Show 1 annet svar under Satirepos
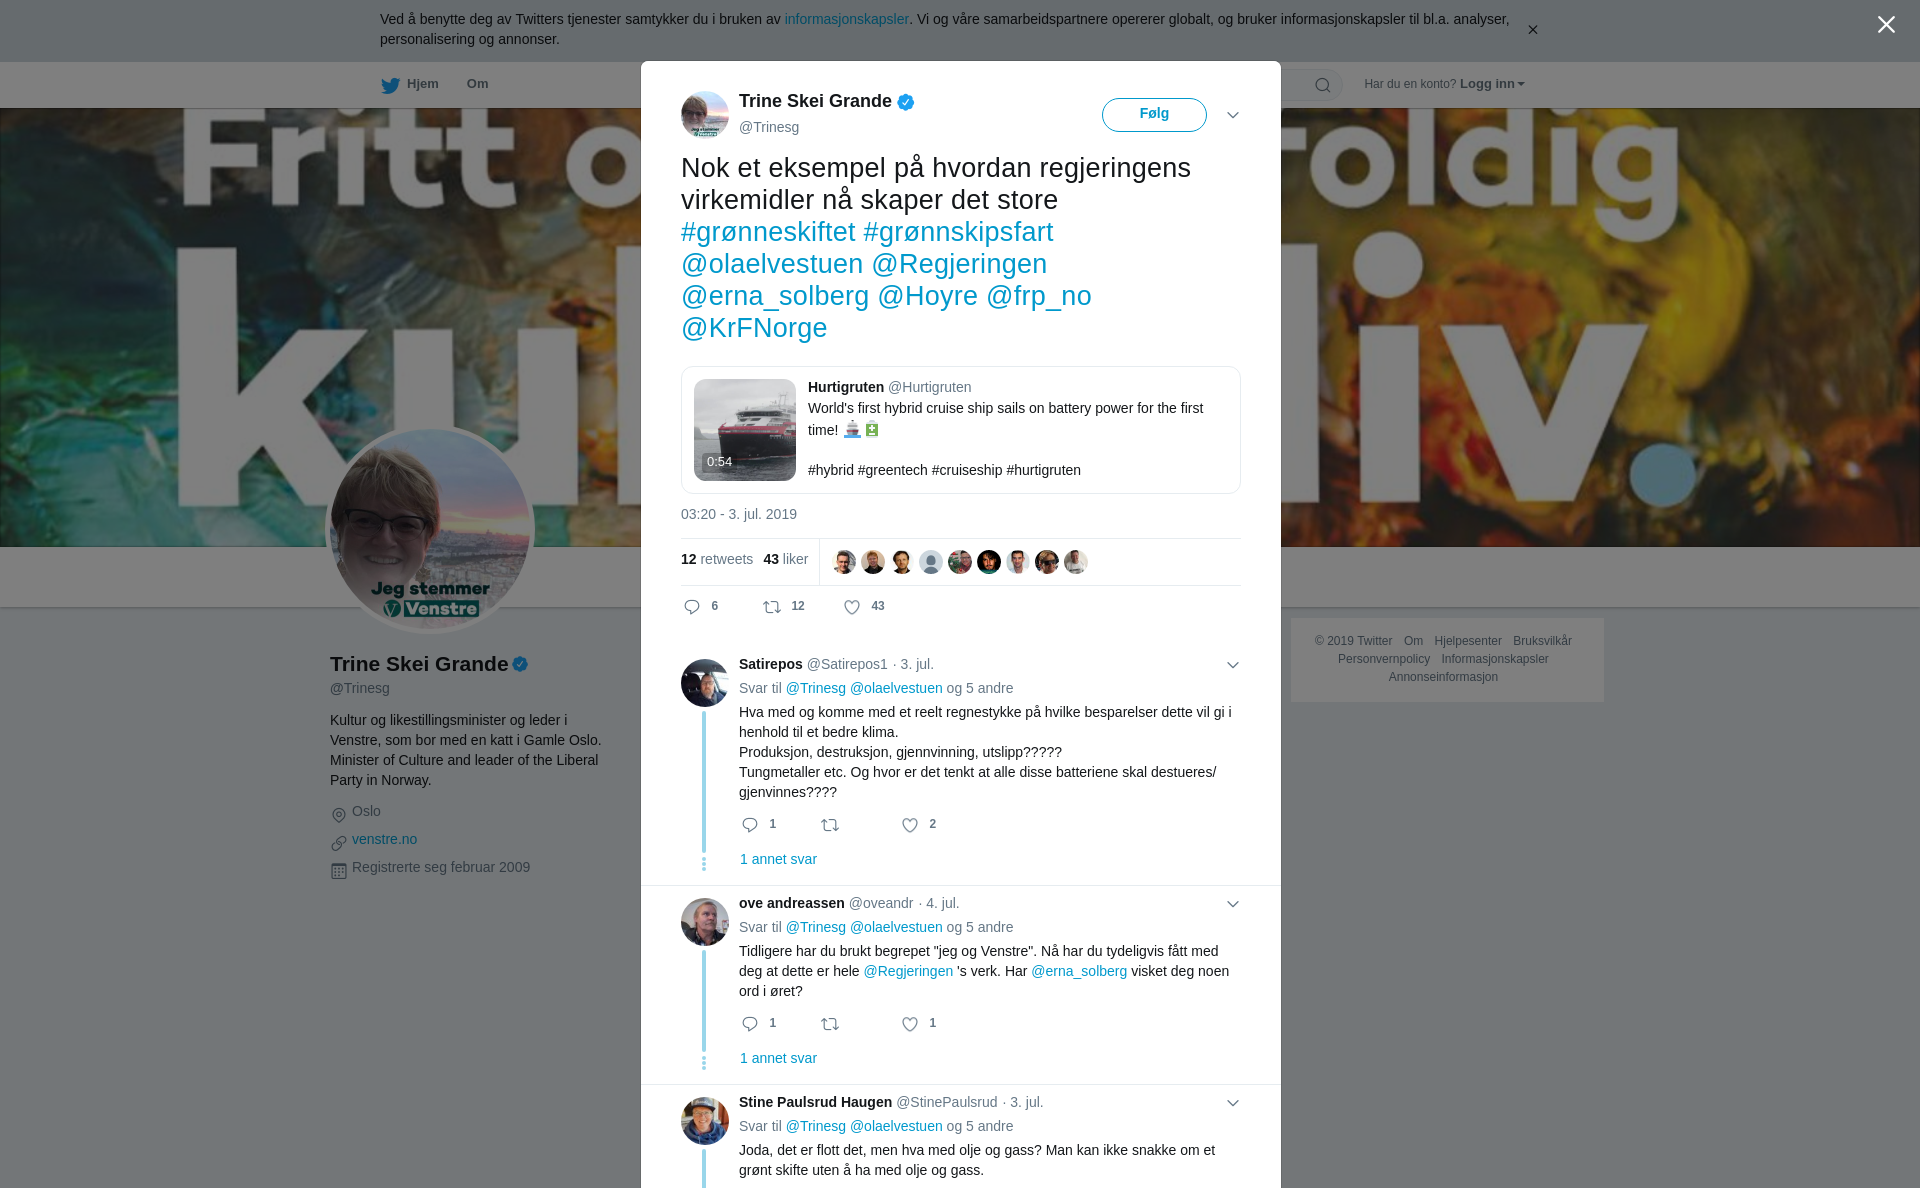Viewport: 1920px width, 1188px height. point(778,859)
